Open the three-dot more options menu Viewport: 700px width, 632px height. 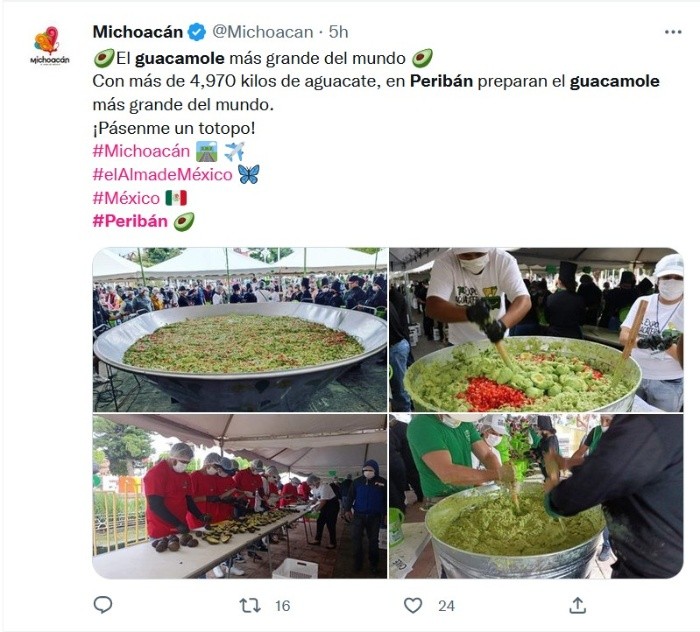pos(673,32)
